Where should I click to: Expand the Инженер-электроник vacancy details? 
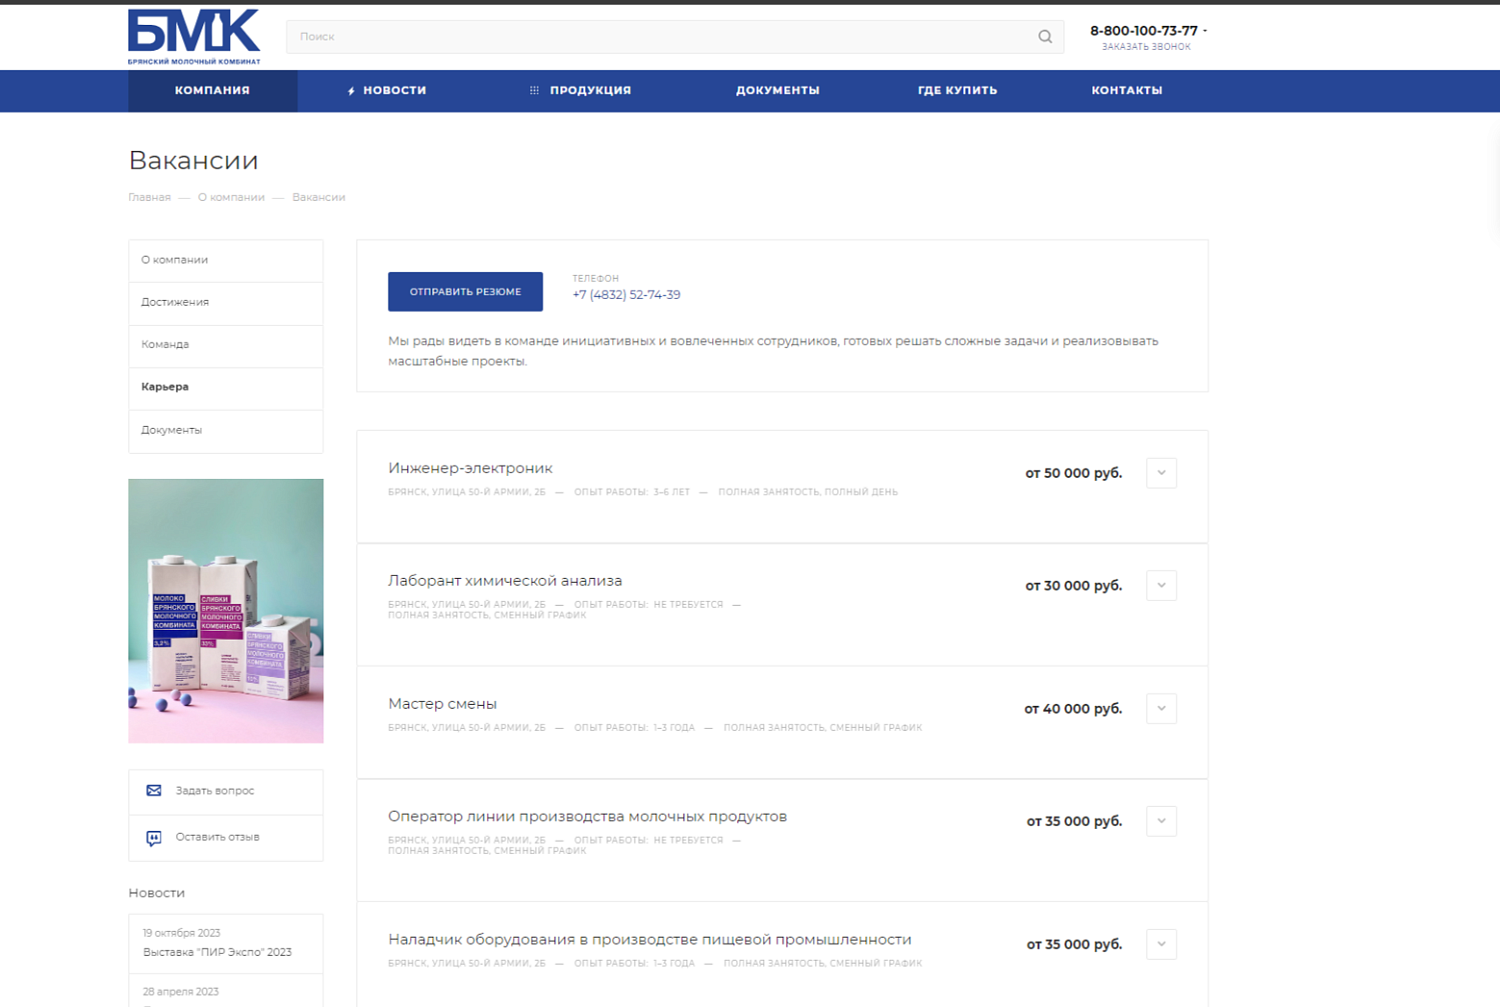[1161, 473]
